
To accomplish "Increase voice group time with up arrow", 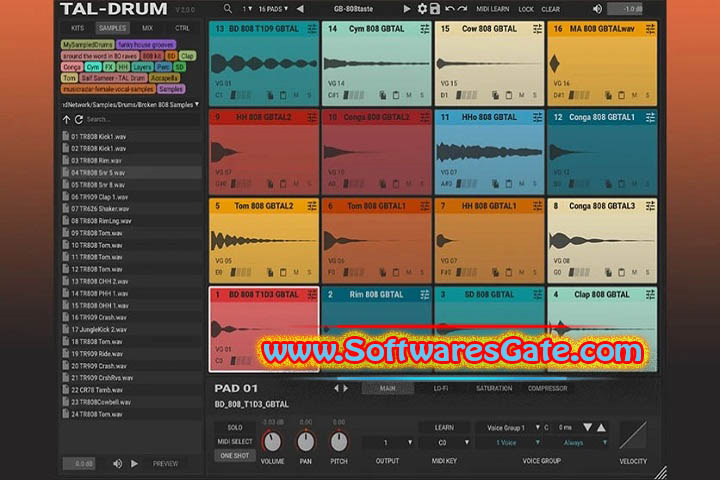I will (x=601, y=428).
